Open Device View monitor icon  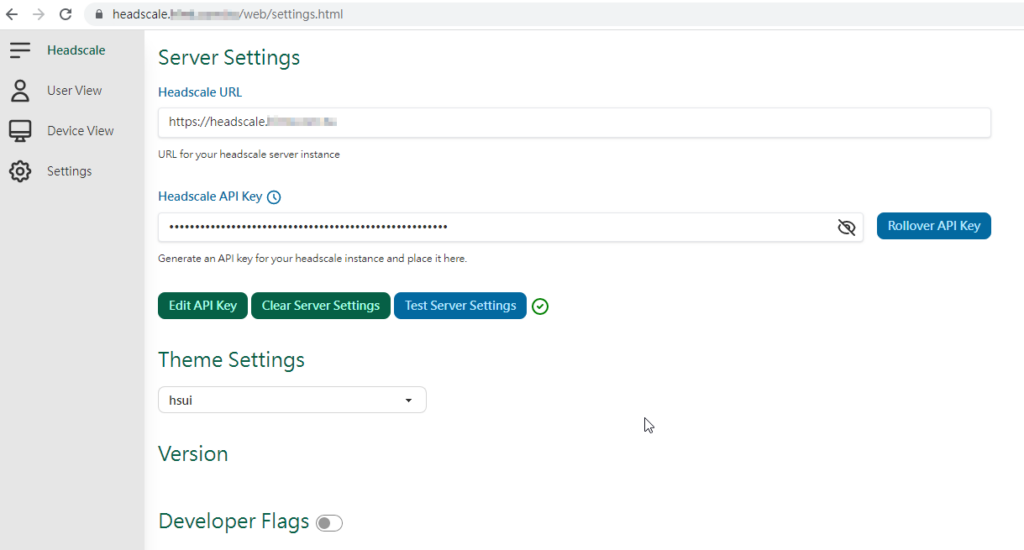pos(20,131)
